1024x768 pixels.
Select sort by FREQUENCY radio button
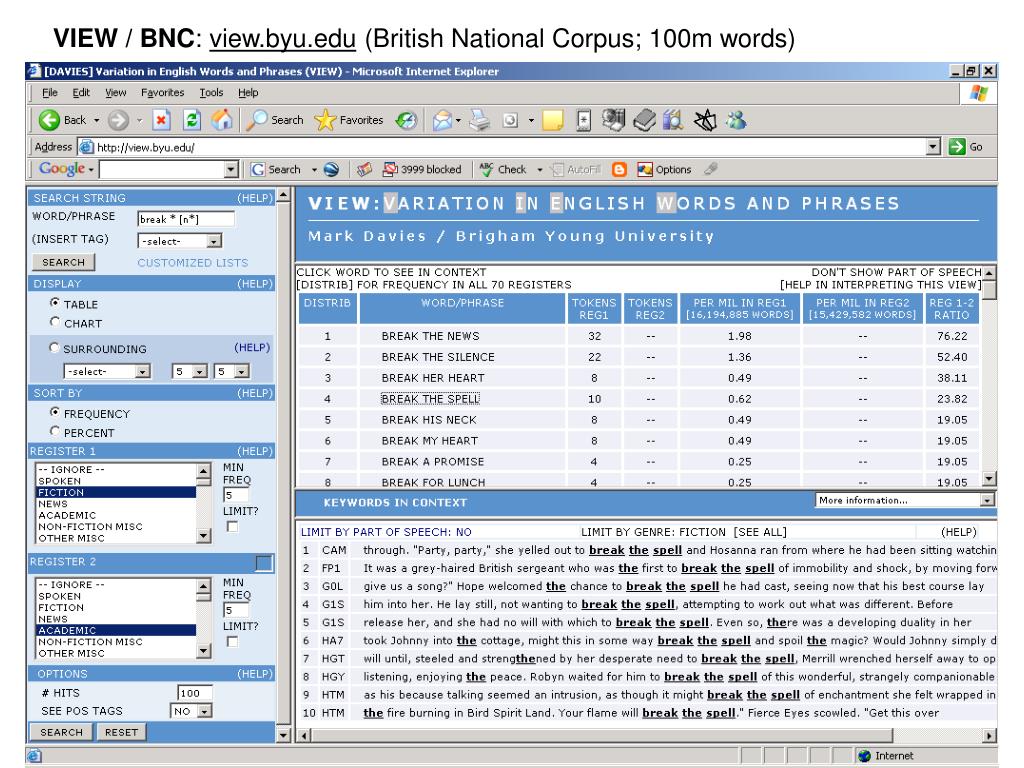tap(55, 413)
